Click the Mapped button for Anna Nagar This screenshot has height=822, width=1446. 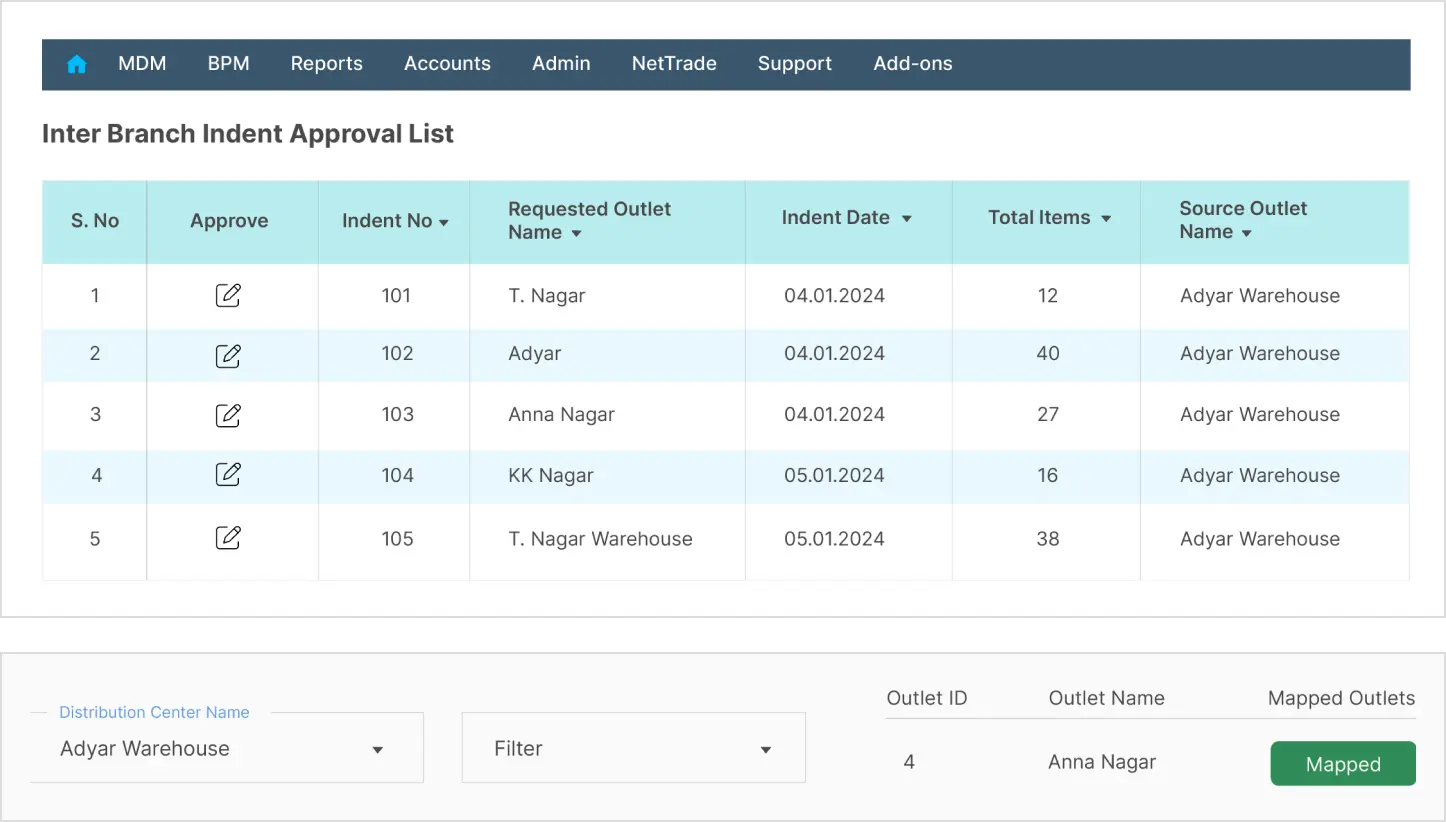1342,762
